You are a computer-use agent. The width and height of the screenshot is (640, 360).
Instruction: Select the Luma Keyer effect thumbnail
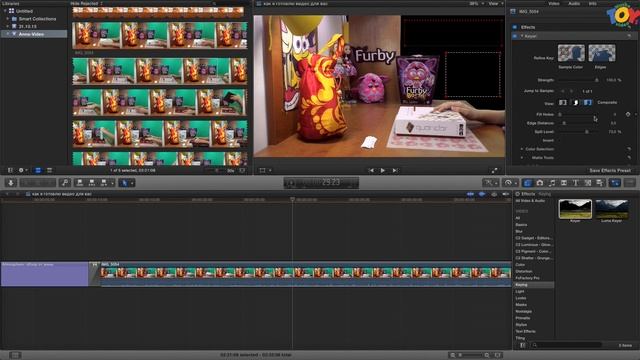click(611, 209)
